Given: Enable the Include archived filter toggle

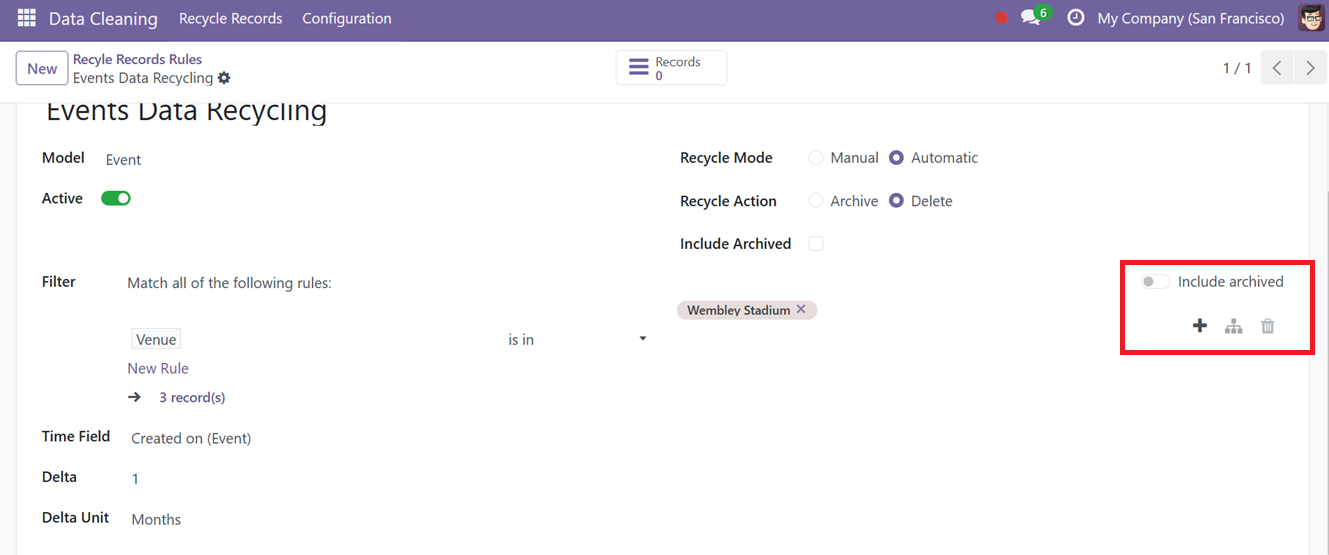Looking at the screenshot, I should point(1156,282).
